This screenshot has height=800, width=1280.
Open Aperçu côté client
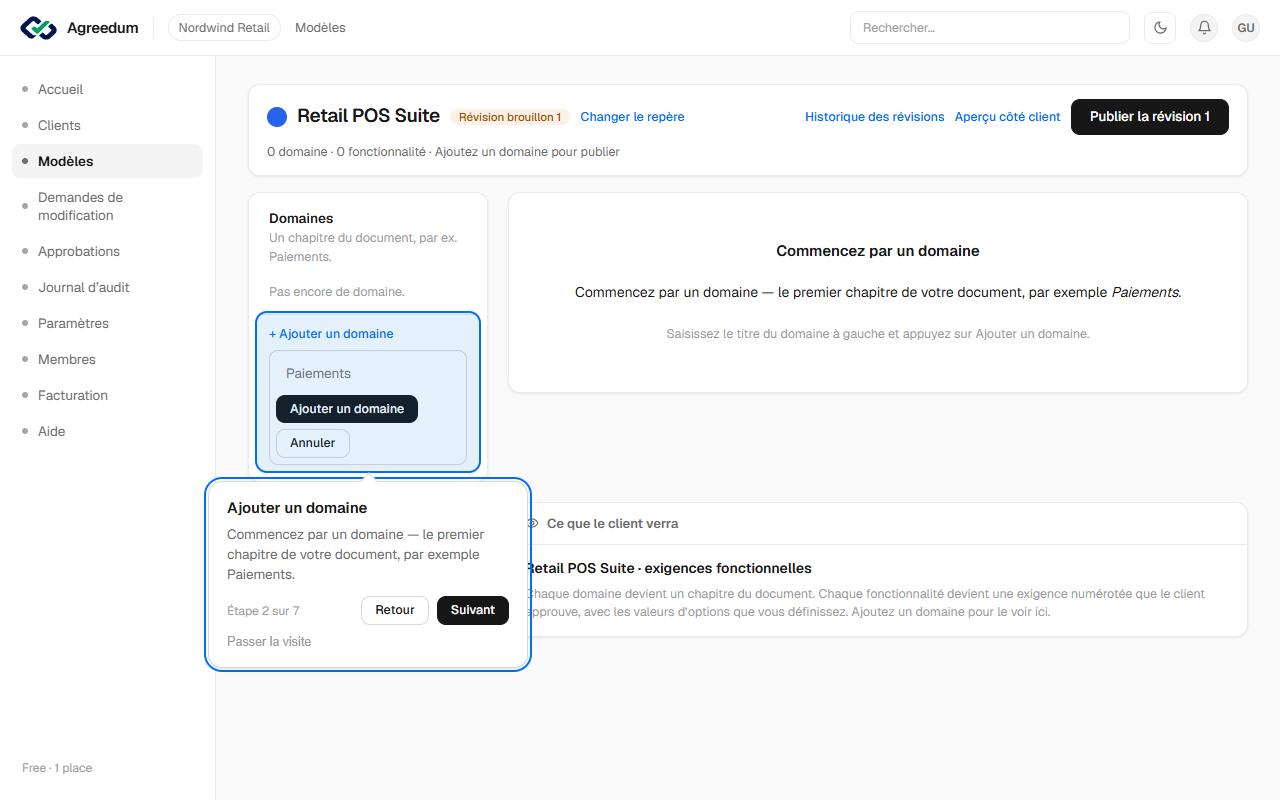click(1008, 117)
